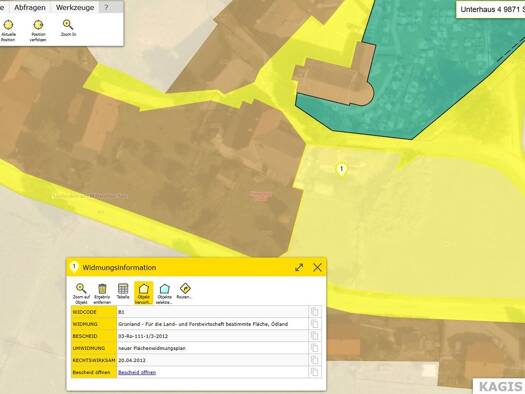
Task: Click the Routen direction sign icon
Action: pyautogui.click(x=184, y=291)
